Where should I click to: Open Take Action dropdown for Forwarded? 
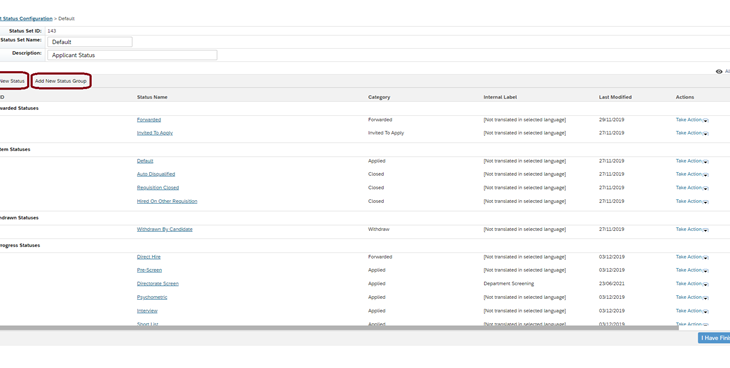click(692, 120)
